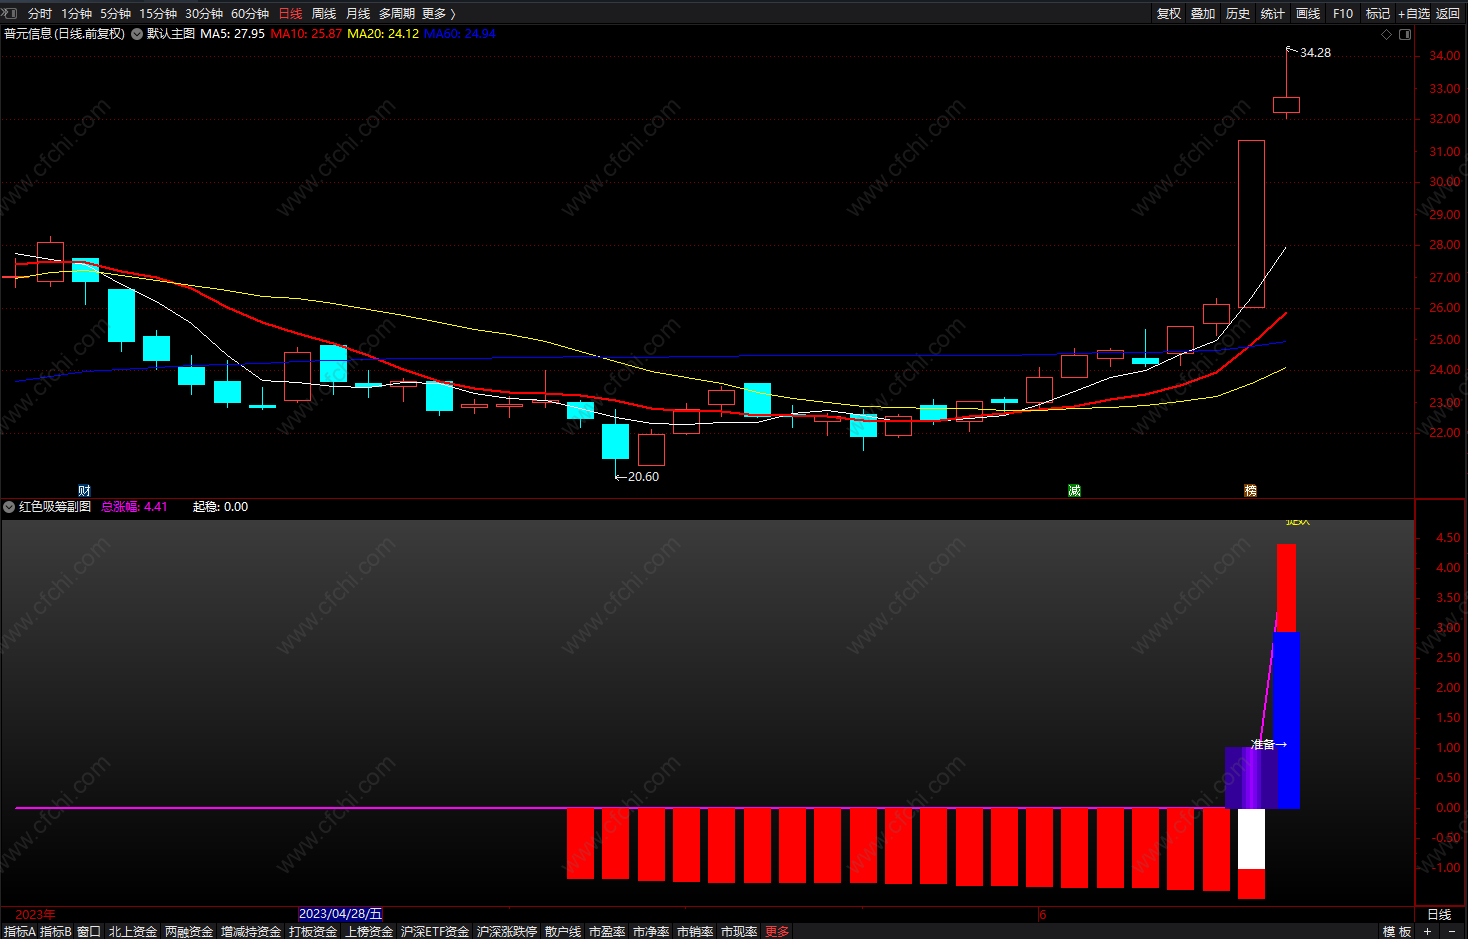Switch to the 周线 weekly chart

point(324,13)
